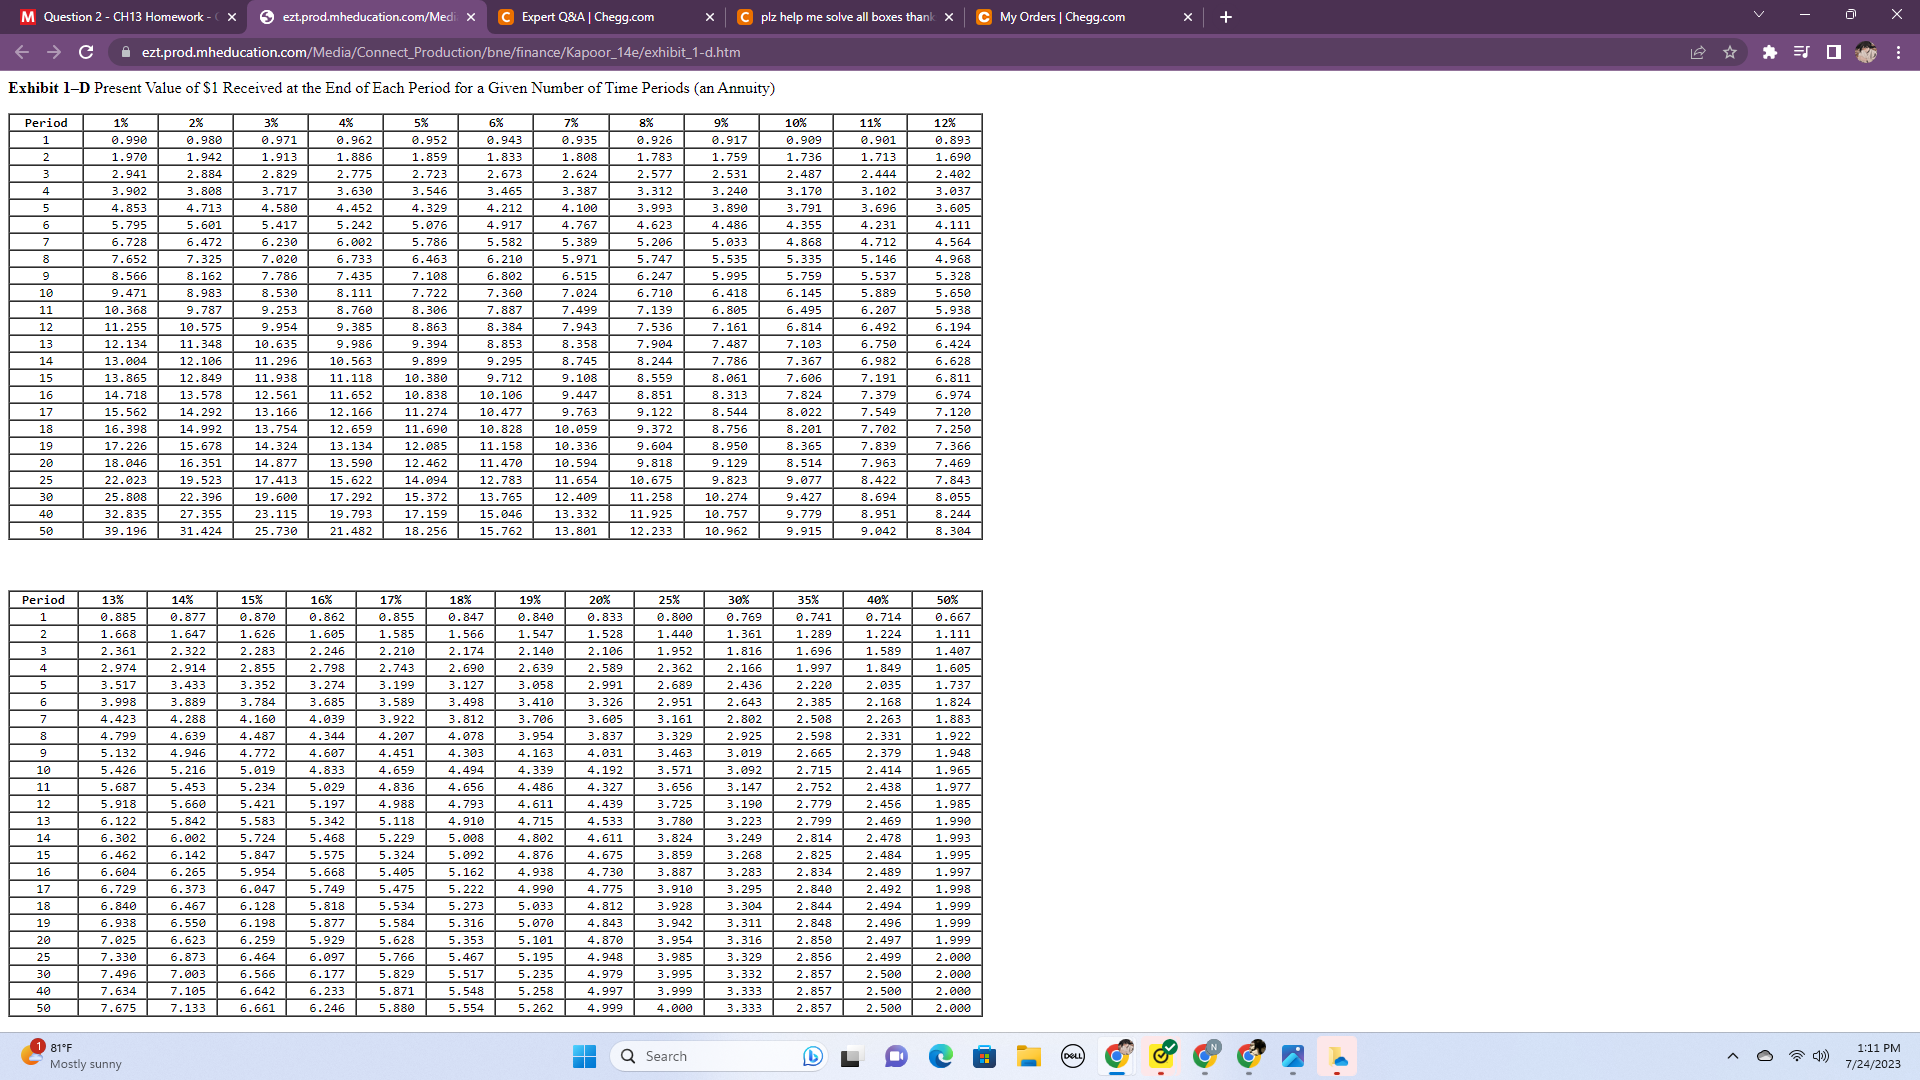
Task: Close the My Orders Chegg tab
Action: pos(1187,17)
